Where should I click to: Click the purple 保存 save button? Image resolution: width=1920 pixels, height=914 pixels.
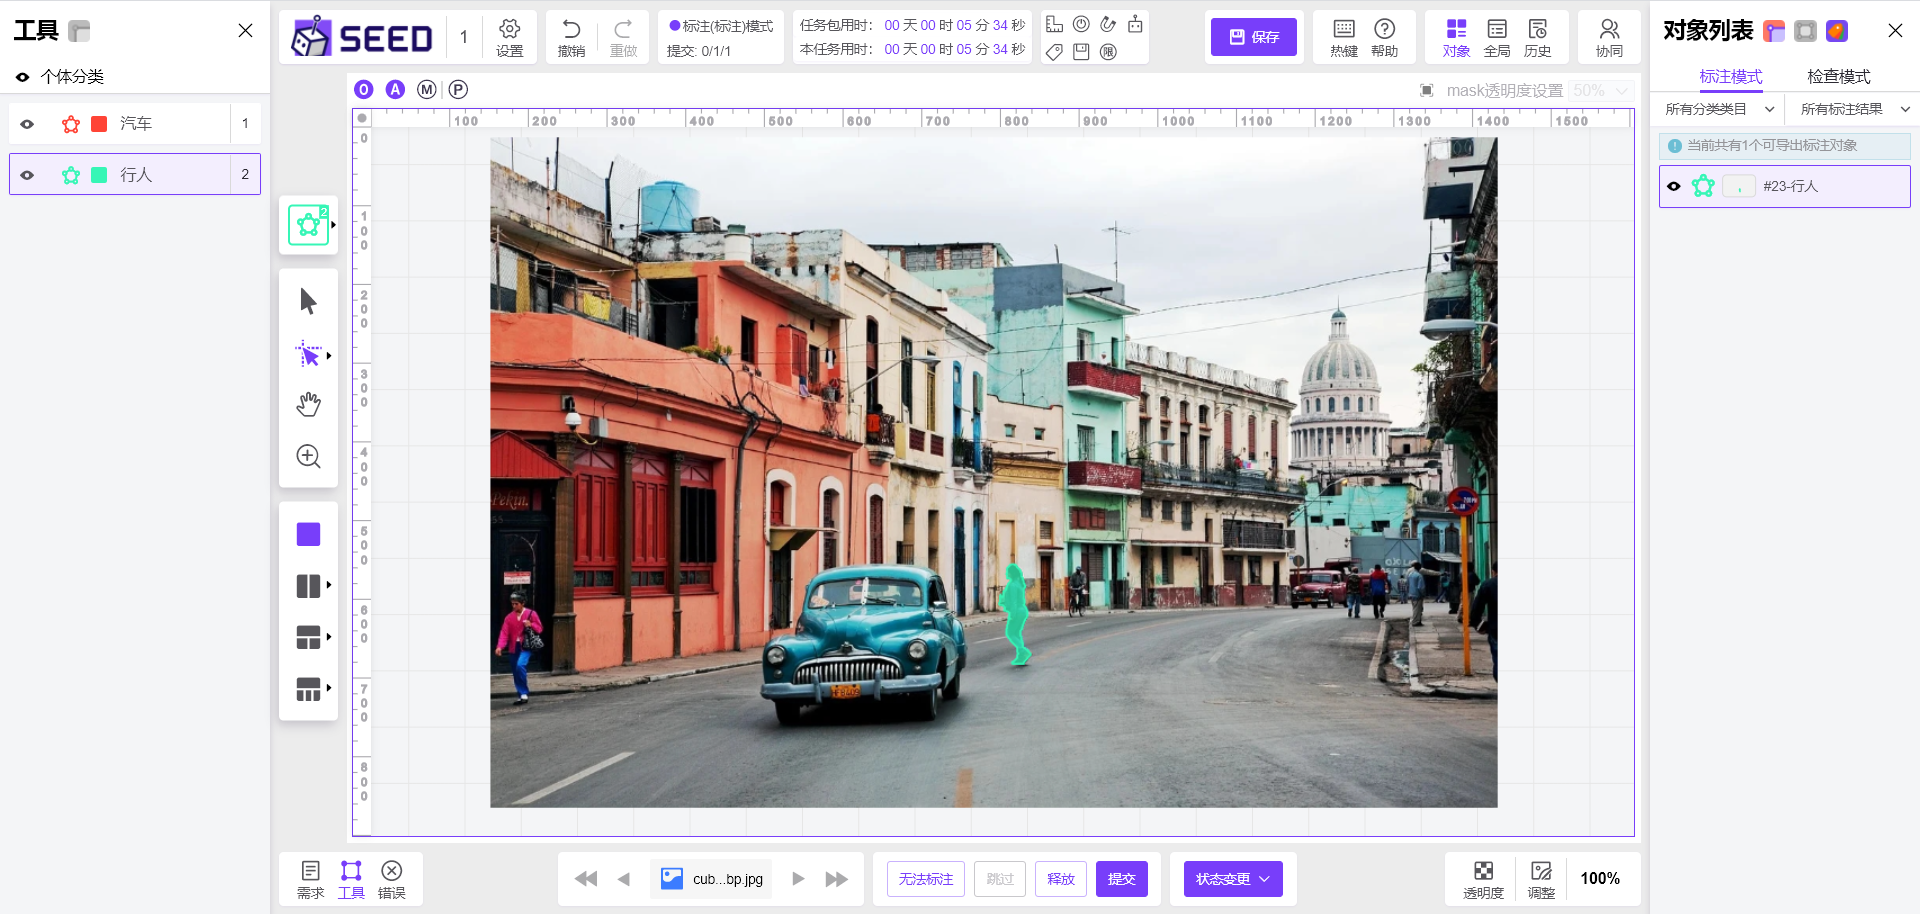pyautogui.click(x=1254, y=37)
